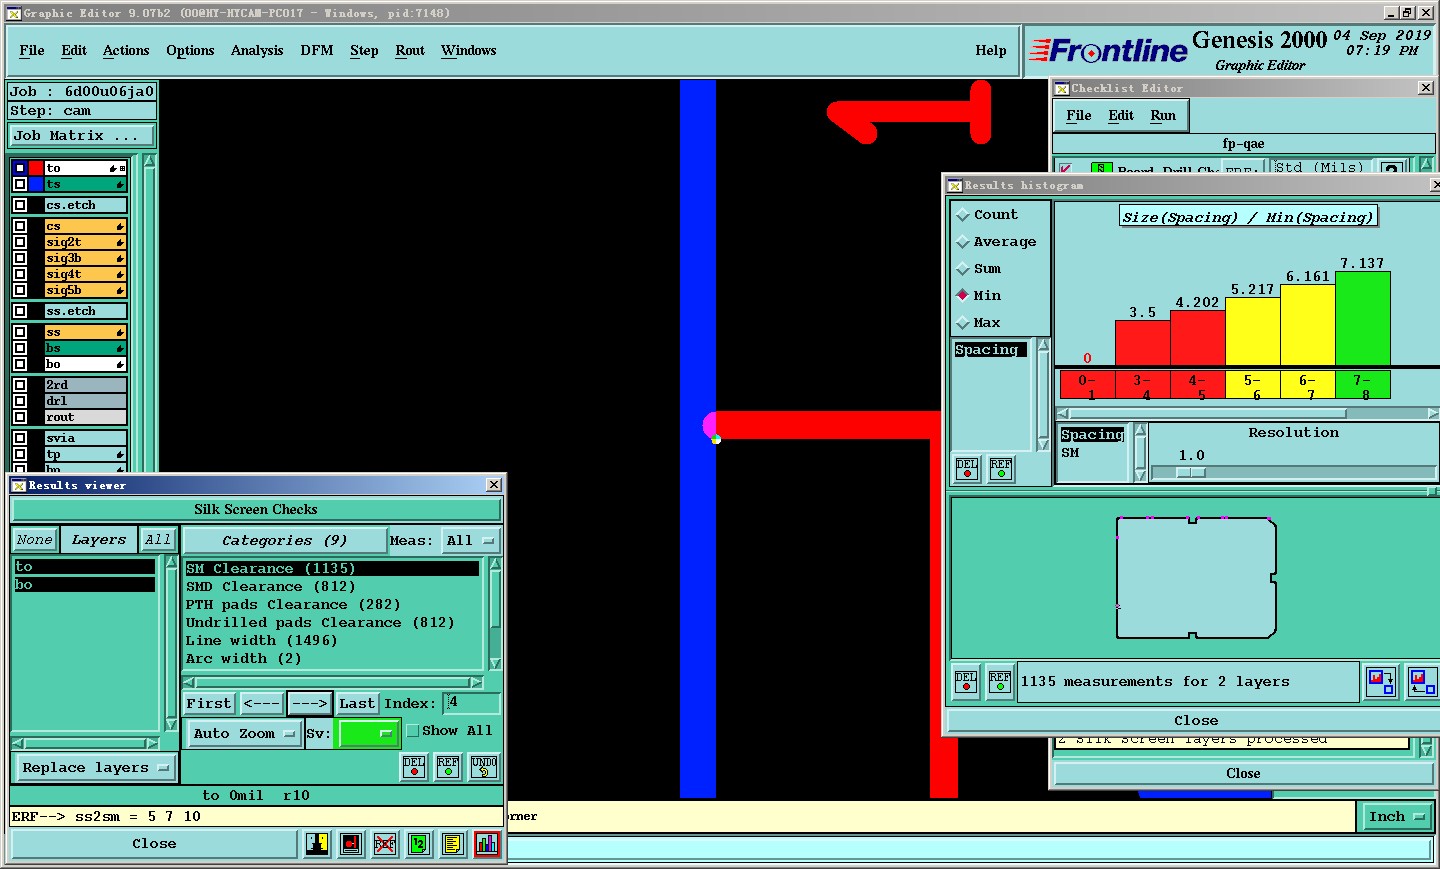The image size is (1440, 869).
Task: Click the Last result button
Action: click(x=357, y=704)
